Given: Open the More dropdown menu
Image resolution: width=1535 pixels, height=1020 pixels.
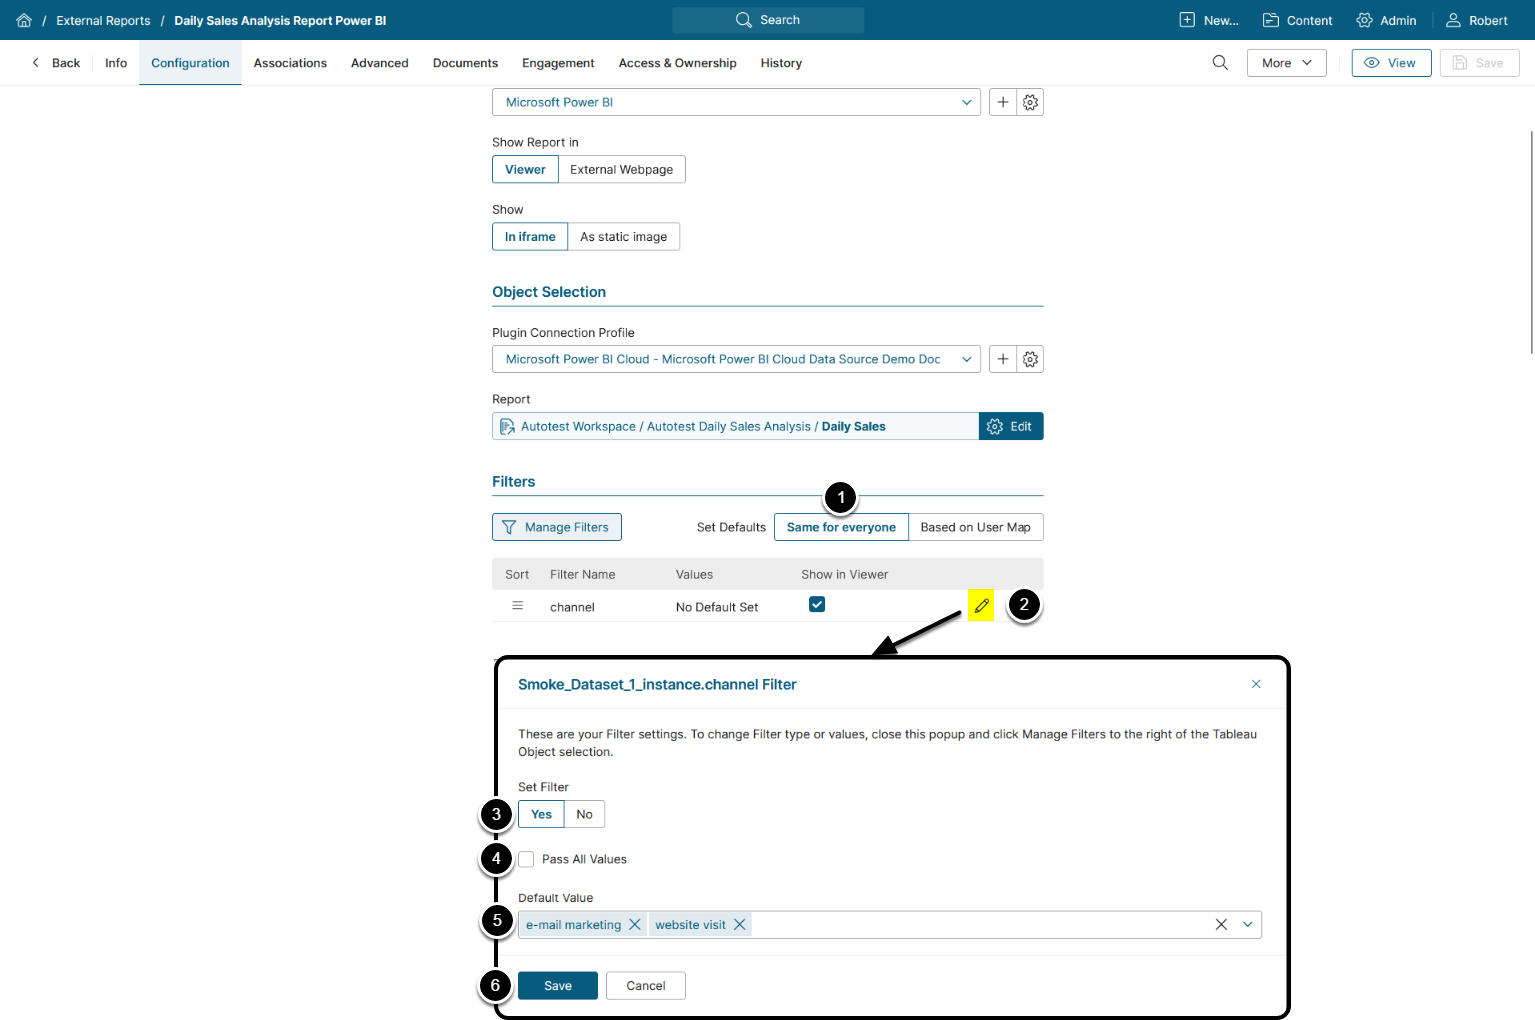Looking at the screenshot, I should coord(1287,63).
